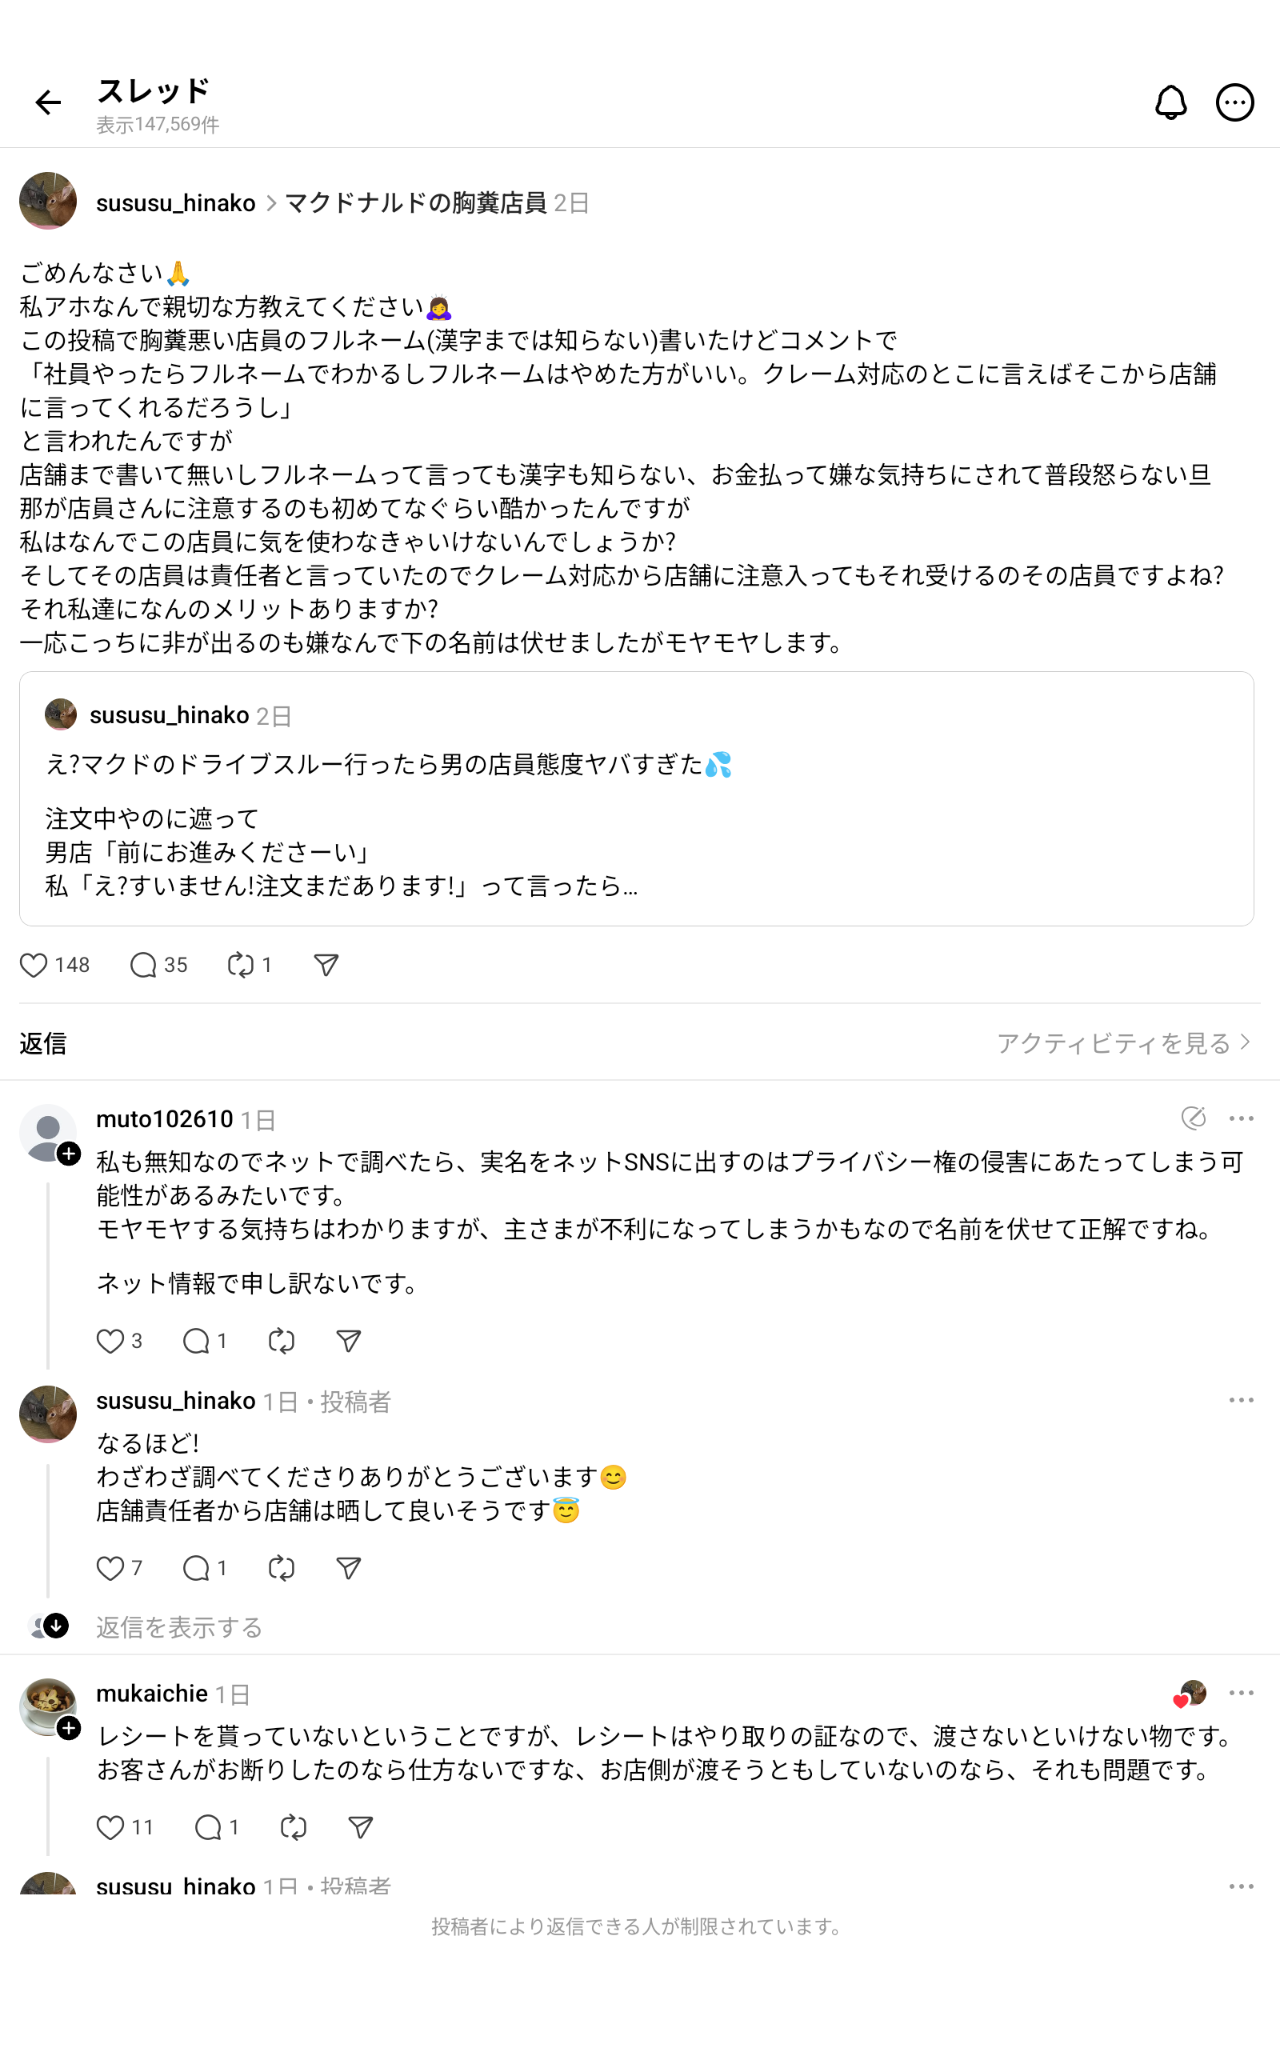Share the main post via send icon
The width and height of the screenshot is (1280, 2048).
pos(326,965)
